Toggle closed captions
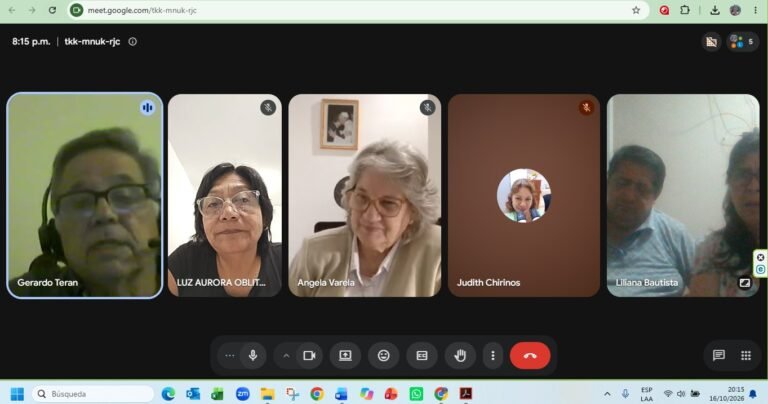Image resolution: width=768 pixels, height=404 pixels. 422,356
